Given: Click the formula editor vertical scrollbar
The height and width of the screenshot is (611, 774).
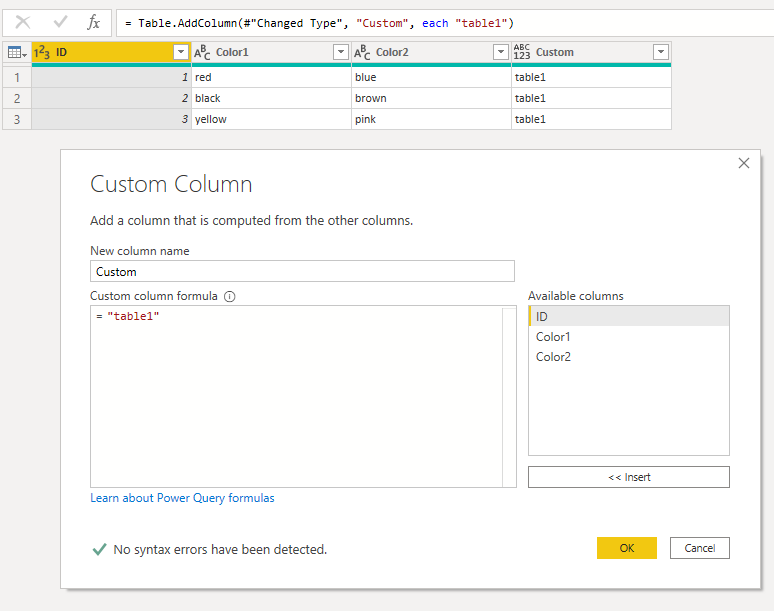Looking at the screenshot, I should 509,396.
